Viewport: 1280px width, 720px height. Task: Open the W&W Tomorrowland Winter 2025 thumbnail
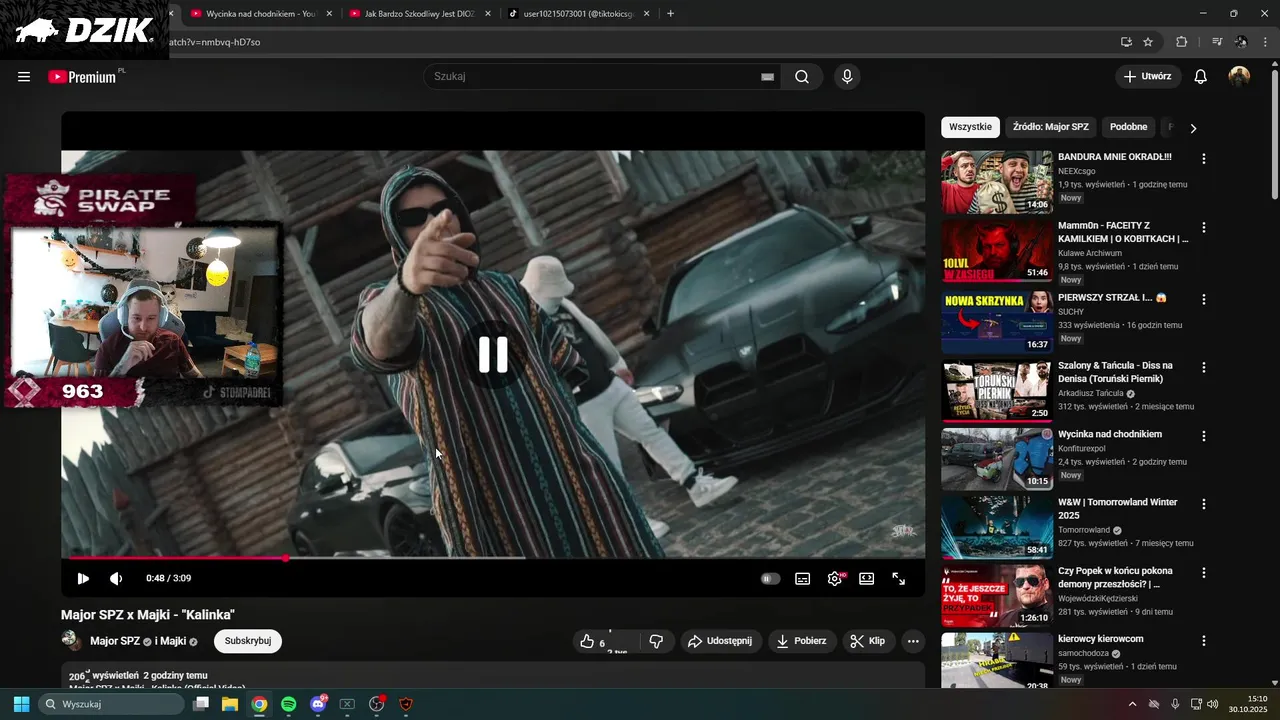997,527
